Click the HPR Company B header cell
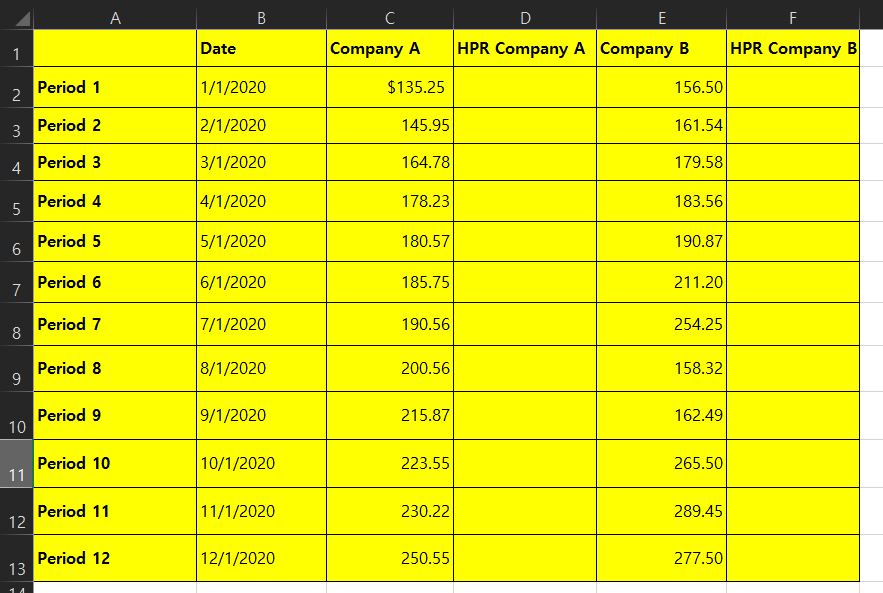883x593 pixels. click(x=792, y=48)
